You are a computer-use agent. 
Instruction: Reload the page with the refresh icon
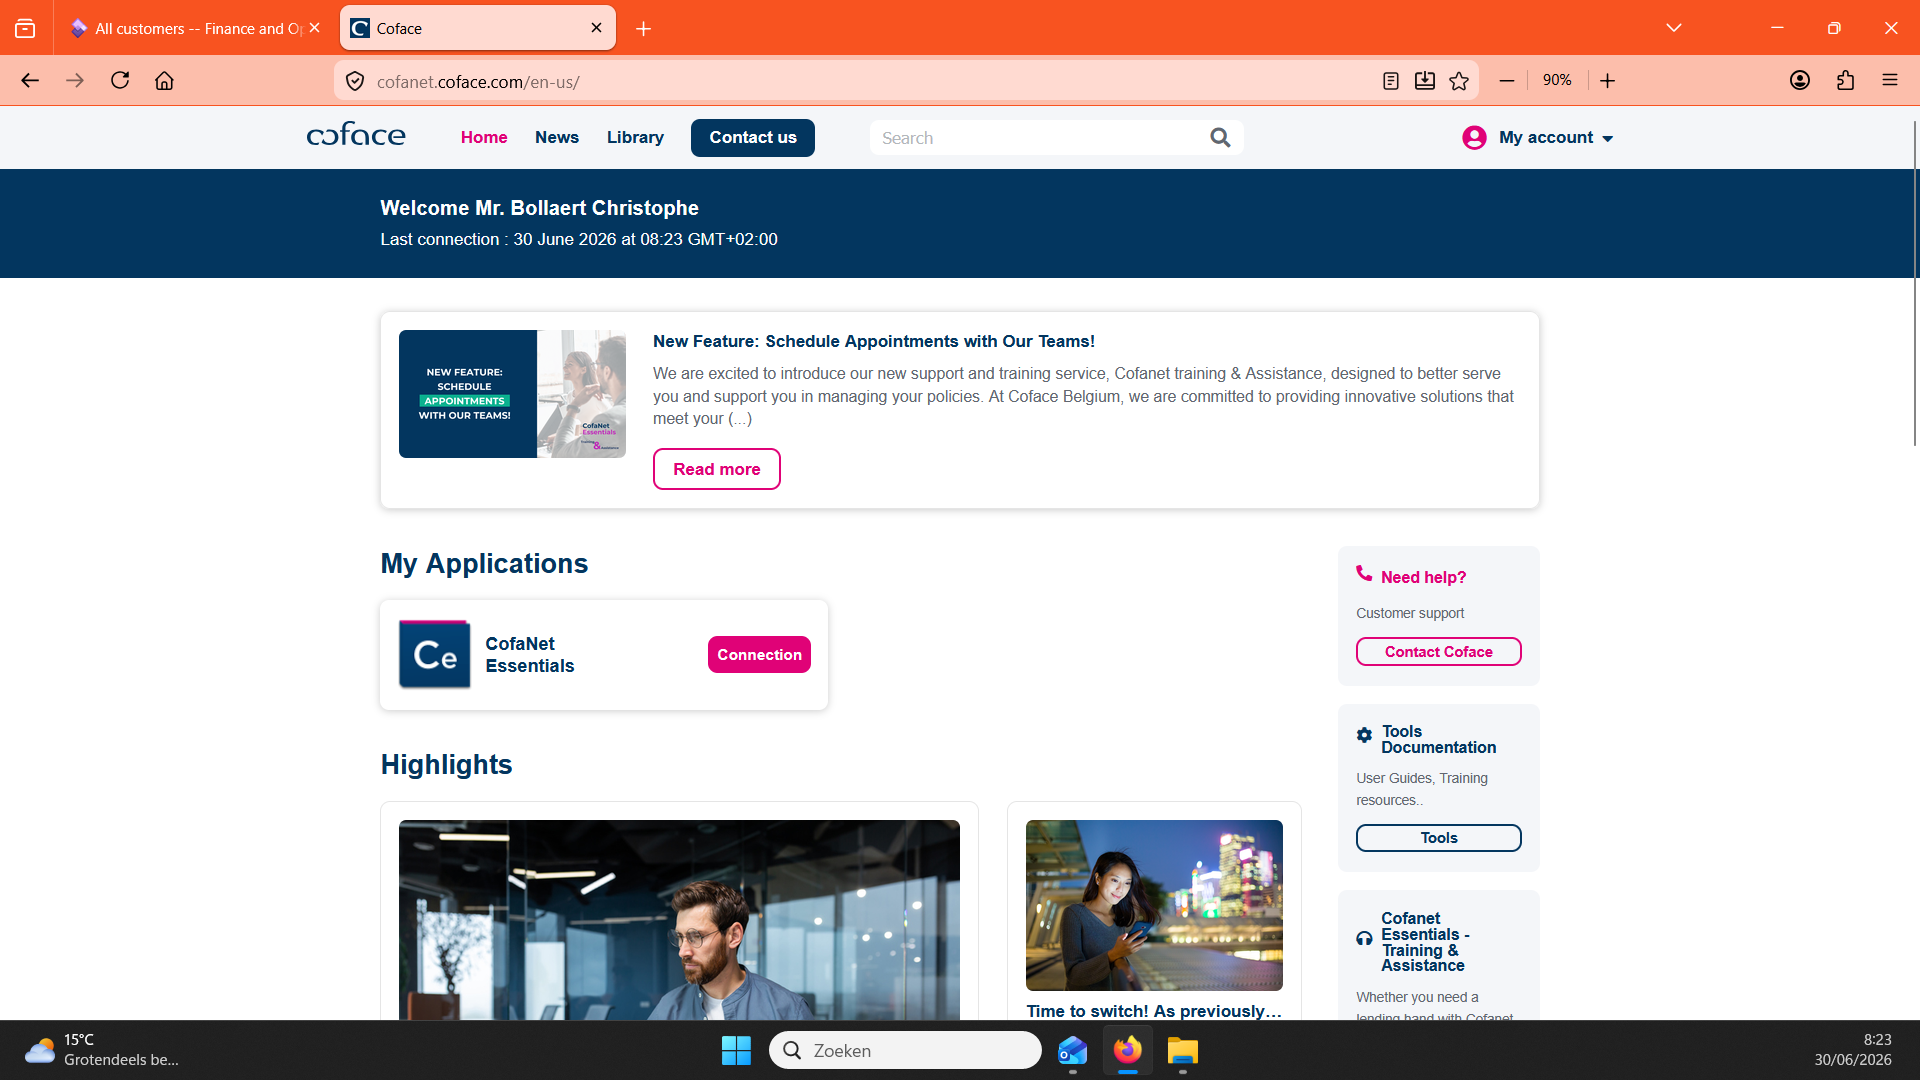pos(120,81)
